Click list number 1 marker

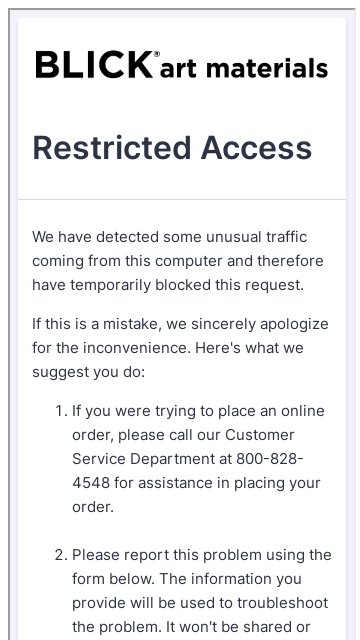coord(61,411)
